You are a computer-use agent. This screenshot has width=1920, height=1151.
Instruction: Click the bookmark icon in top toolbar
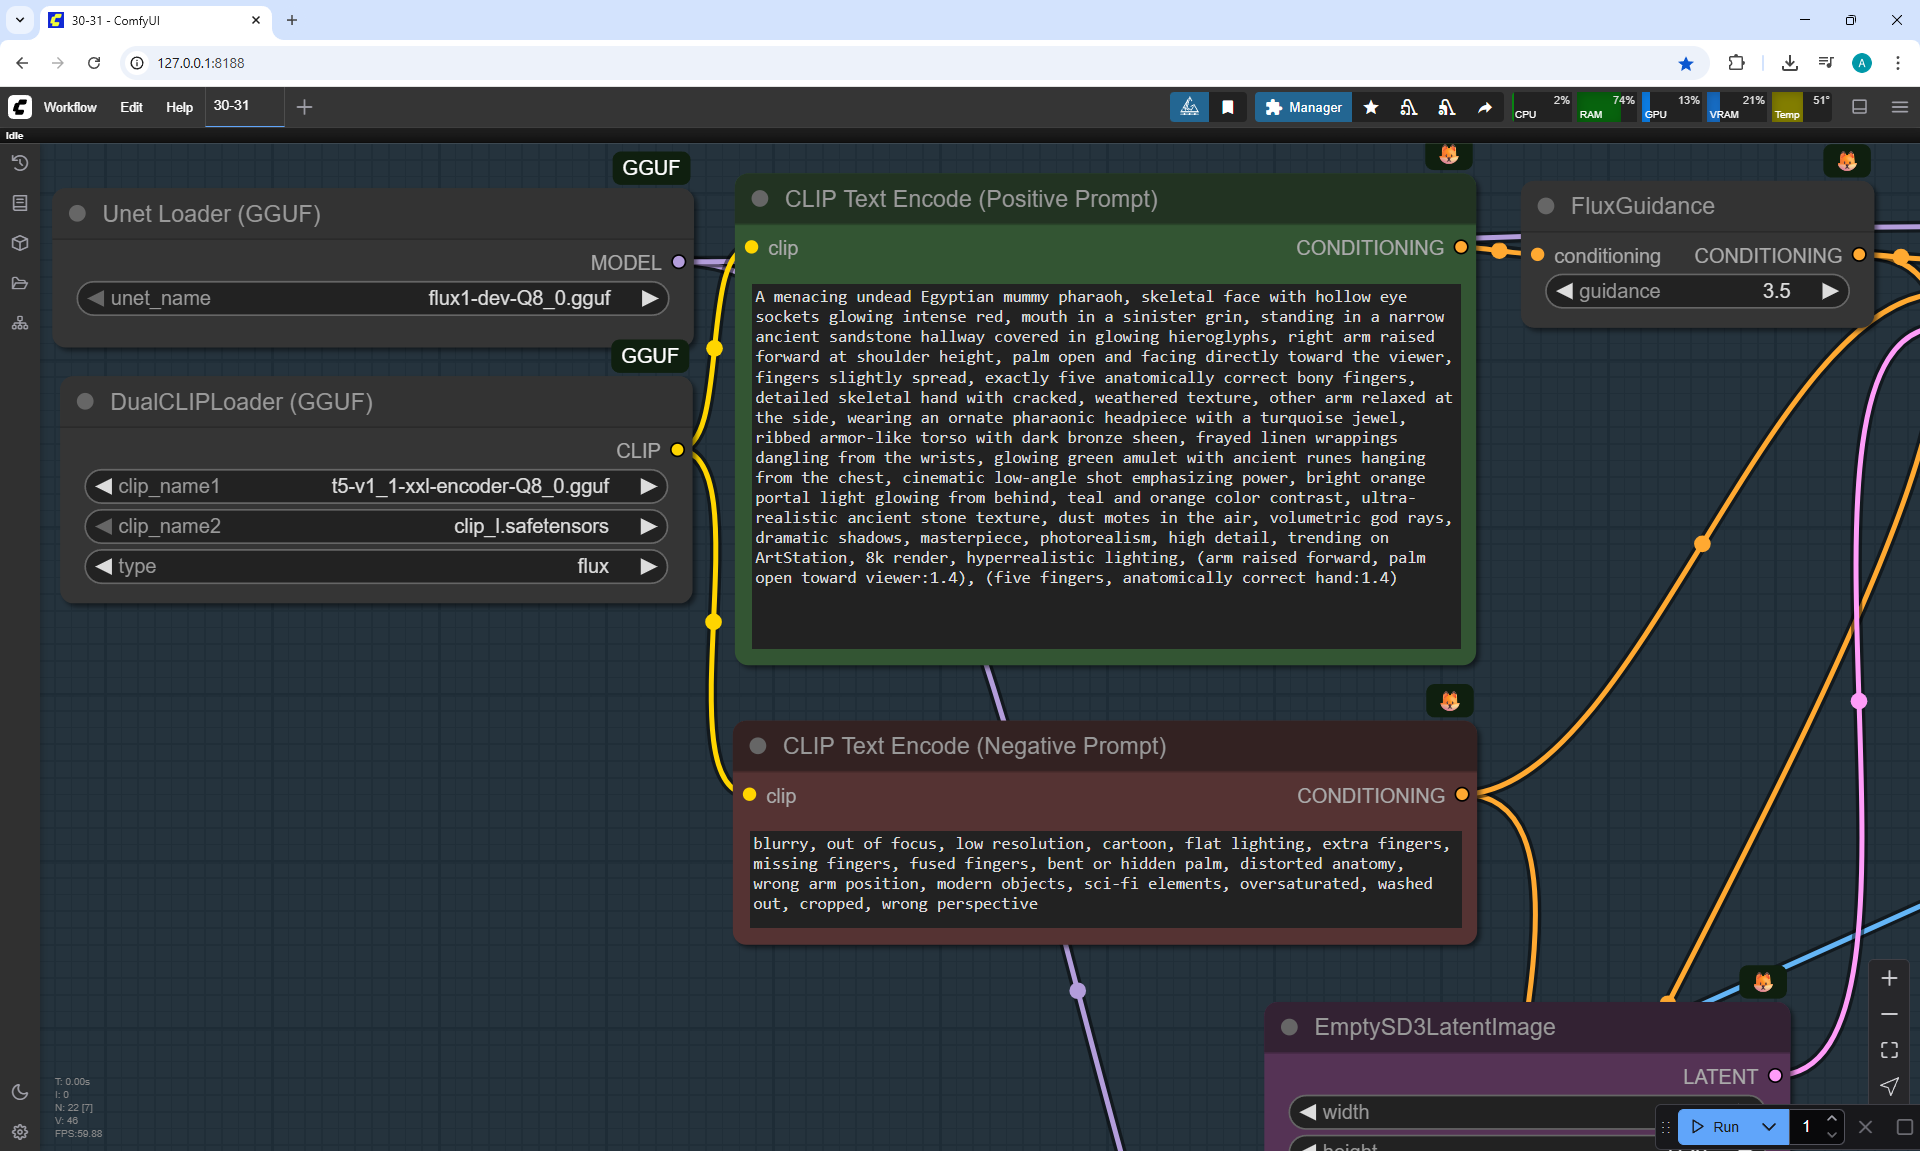[x=1228, y=107]
